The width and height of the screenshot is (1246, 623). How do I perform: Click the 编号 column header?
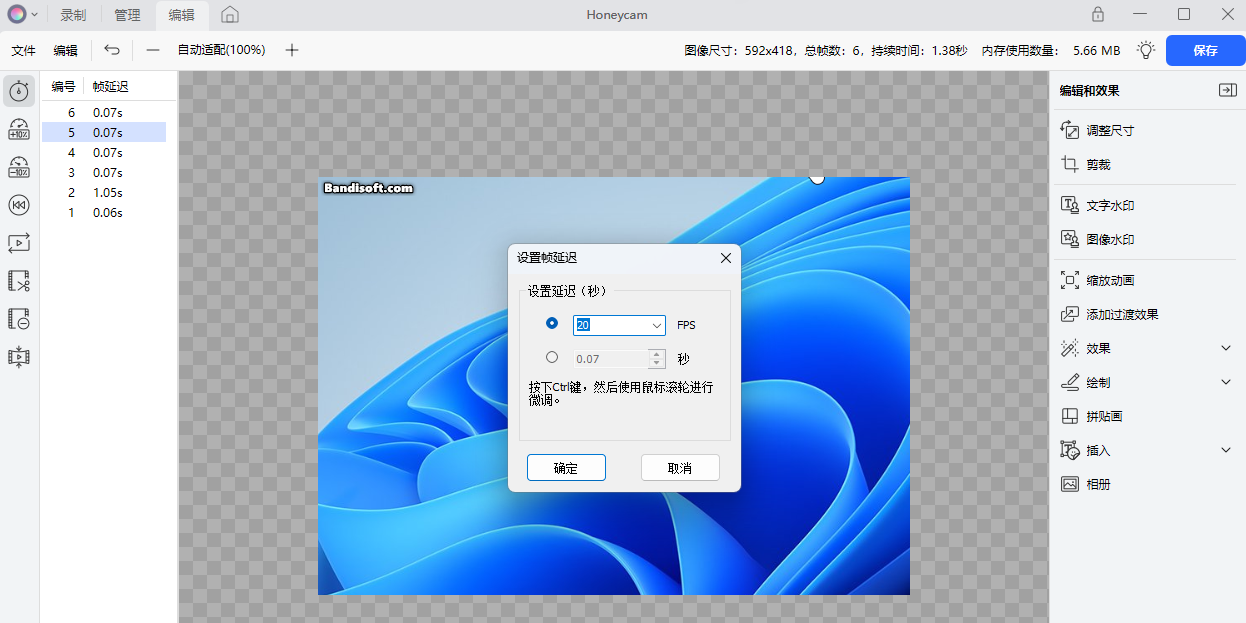[x=63, y=87]
